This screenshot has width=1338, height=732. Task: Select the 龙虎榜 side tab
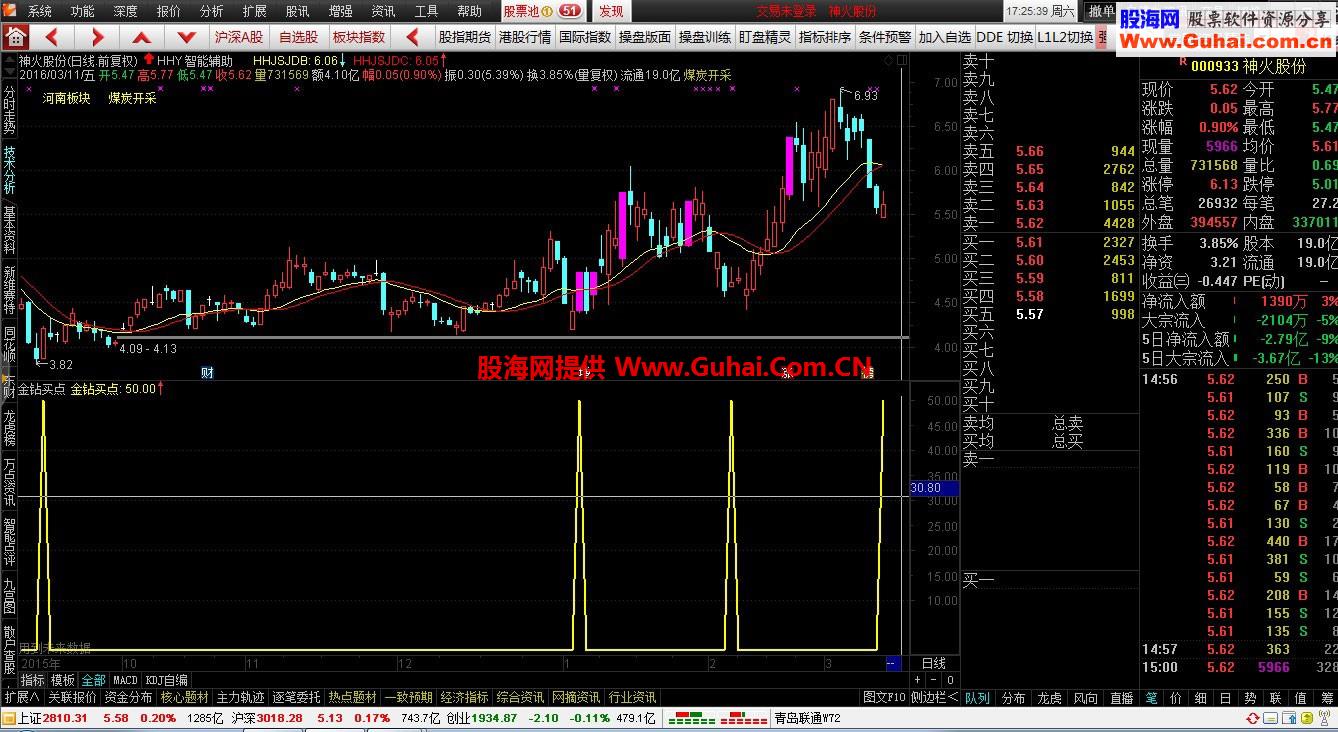(x=9, y=427)
